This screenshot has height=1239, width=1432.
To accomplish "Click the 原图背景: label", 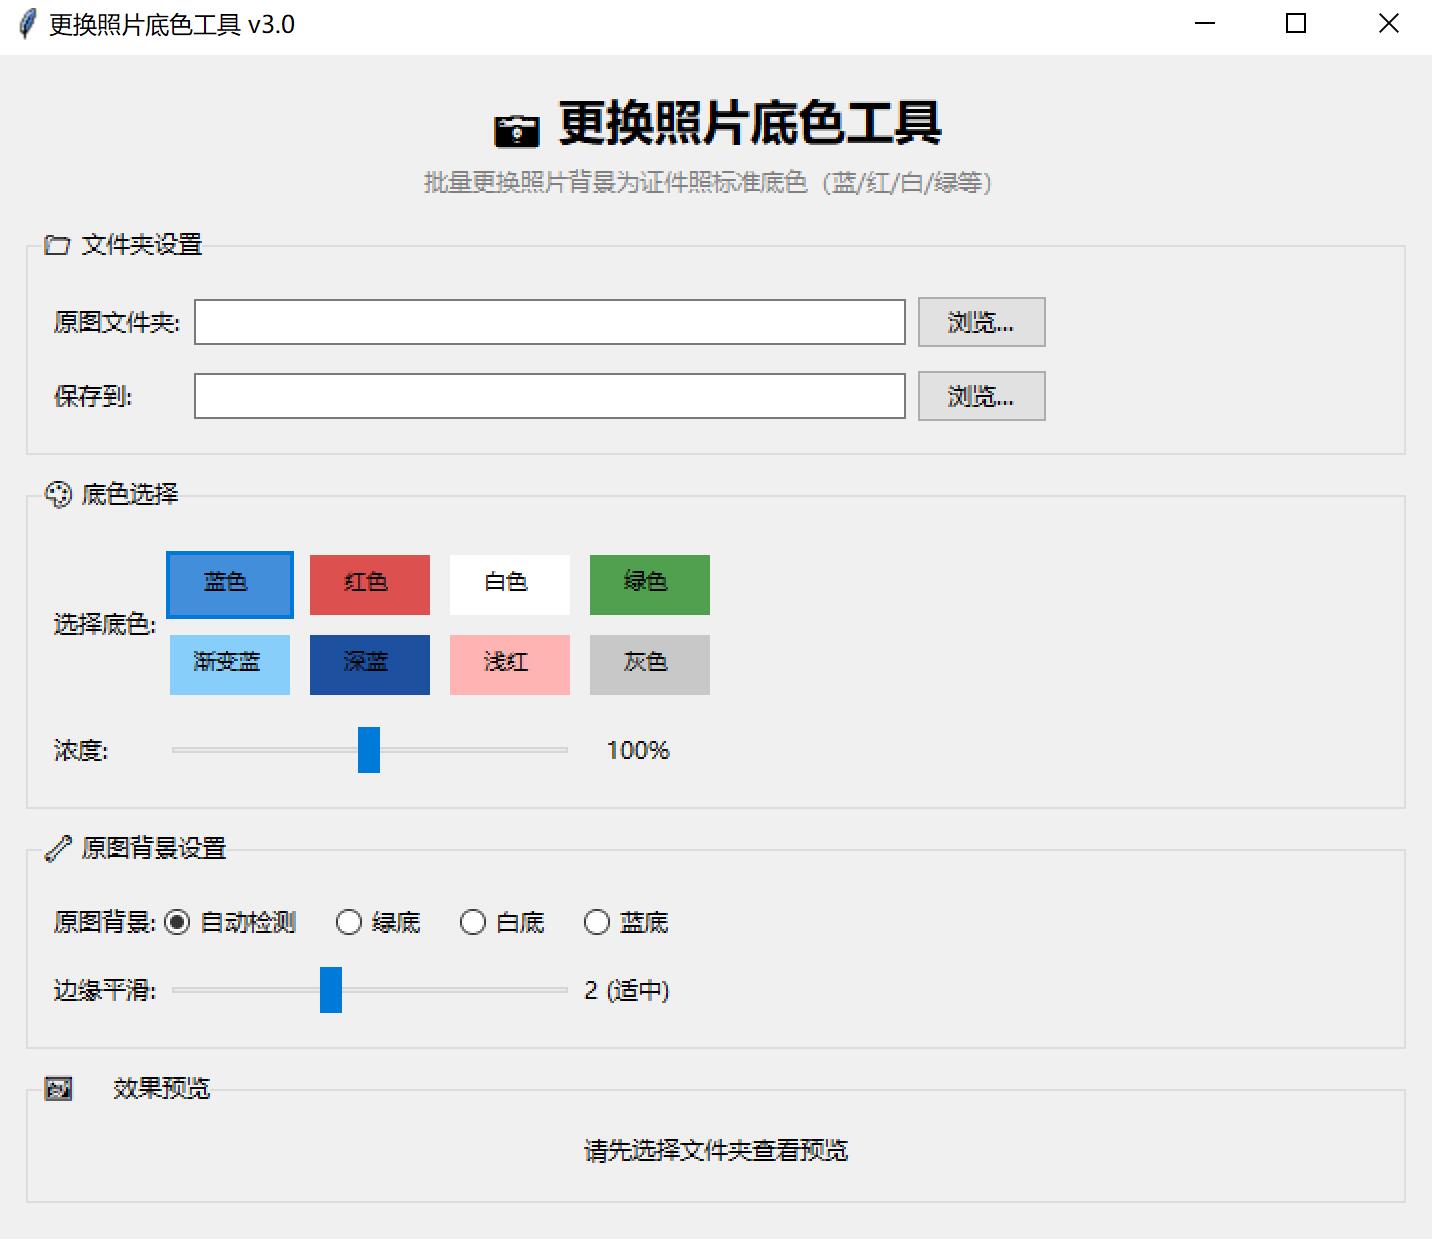I will 105,922.
